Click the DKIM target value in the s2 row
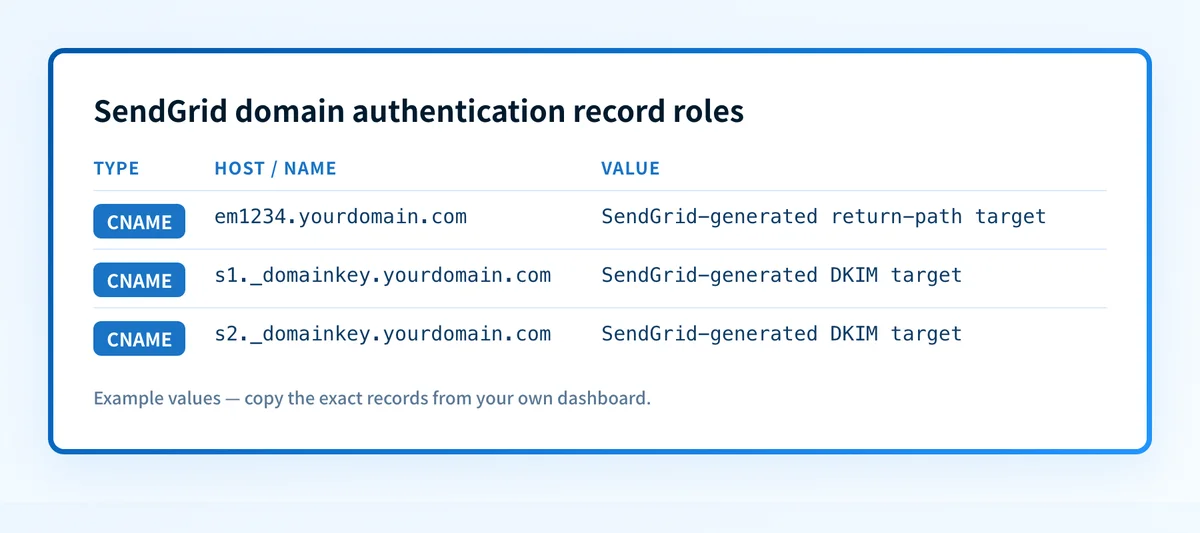Viewport: 1200px width, 533px height. 782,334
